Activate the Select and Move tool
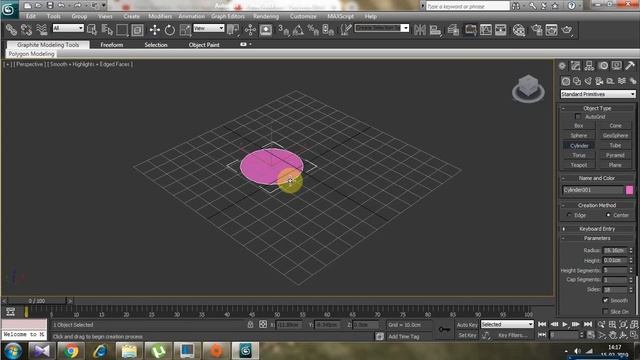 [154, 30]
